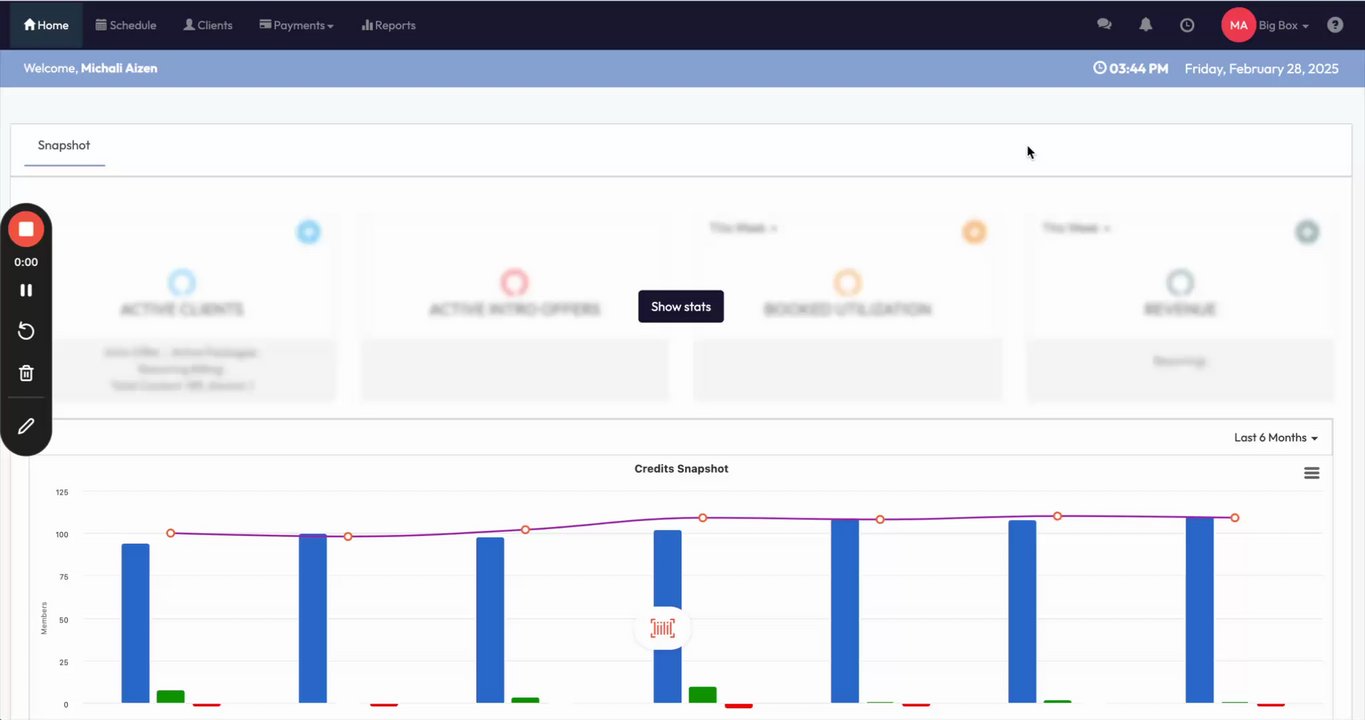Viewport: 1365px width, 720px height.
Task: Restart the recording
Action: tap(26, 332)
